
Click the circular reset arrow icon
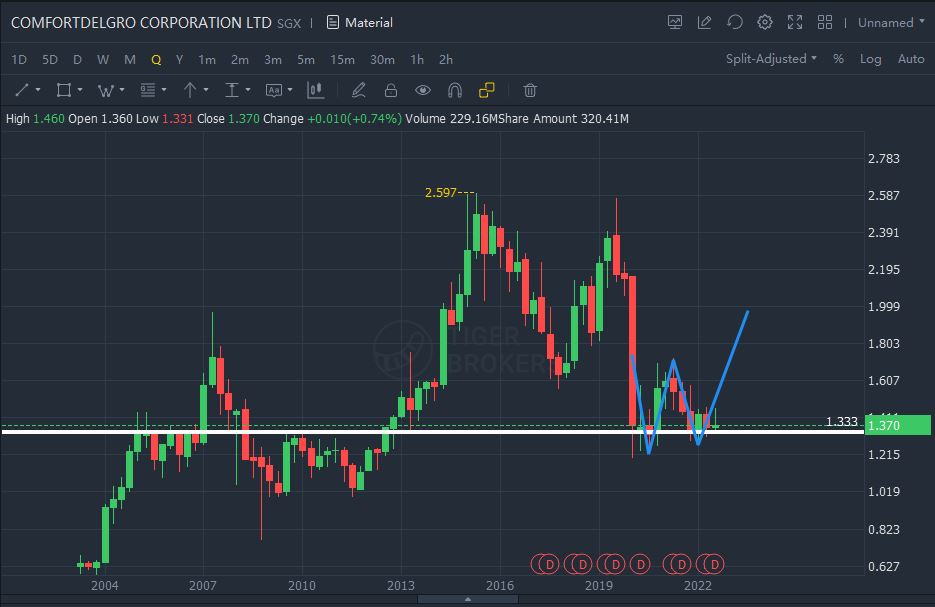click(x=735, y=23)
